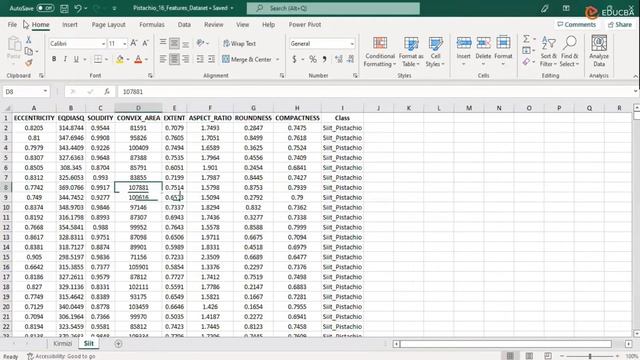Toggle Italic formatting
640x360 pixels.
click(x=65, y=60)
